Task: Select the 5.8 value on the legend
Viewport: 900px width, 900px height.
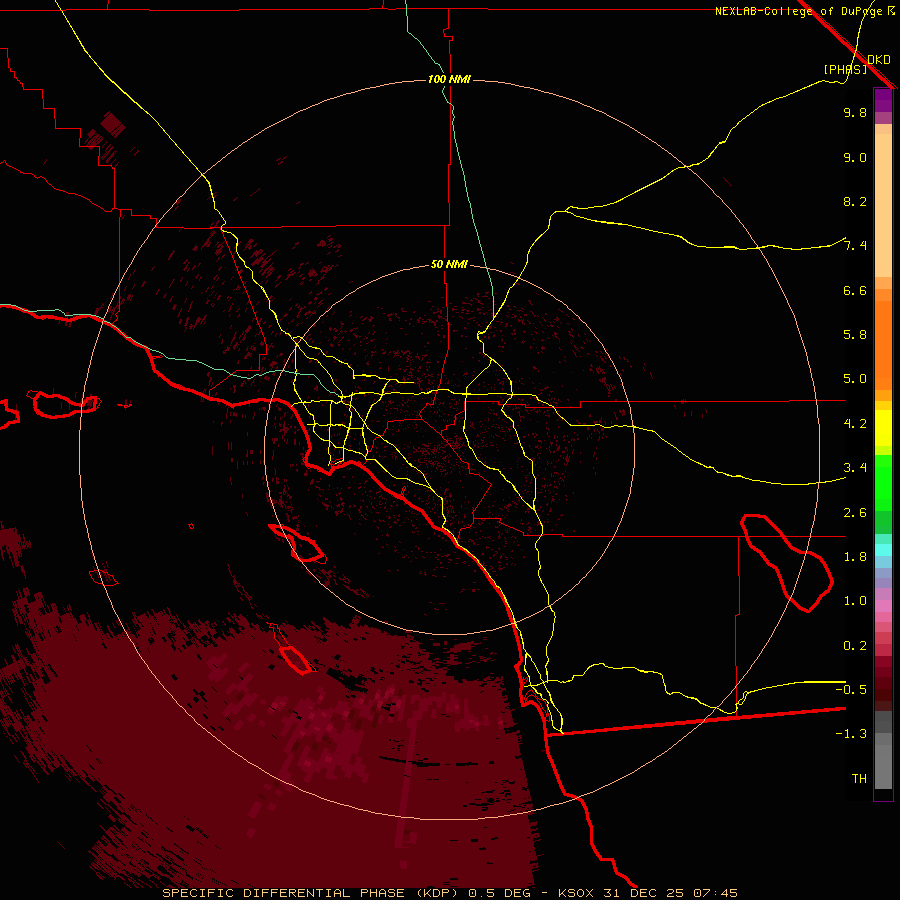Action: click(855, 335)
